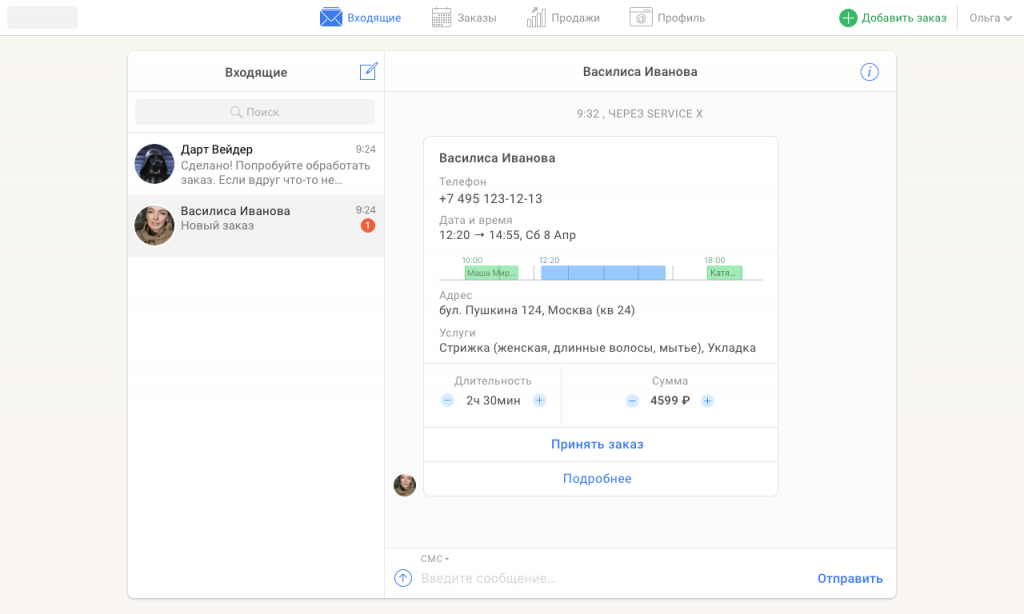Click the 12:20 → 14:55, Сб 8 Апр text
The image size is (1024, 614).
(507, 234)
